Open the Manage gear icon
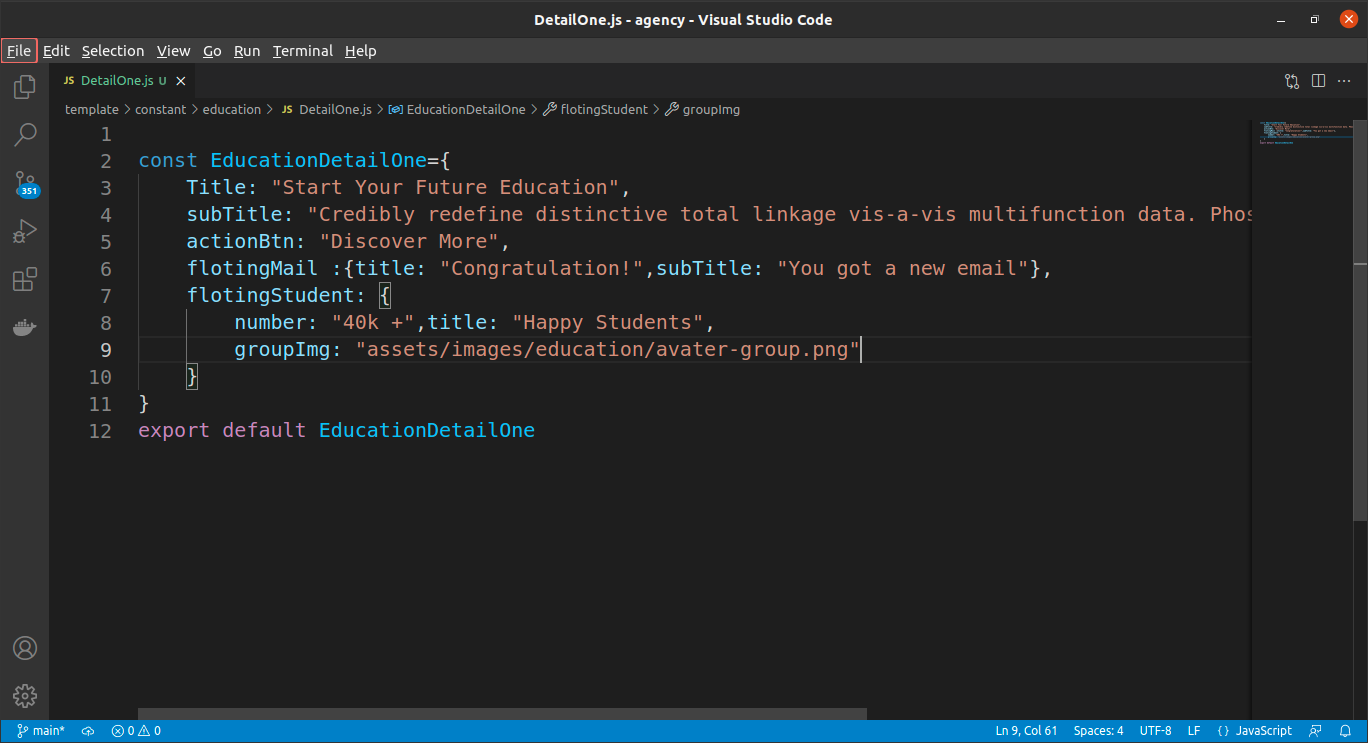This screenshot has width=1368, height=743. coord(24,696)
